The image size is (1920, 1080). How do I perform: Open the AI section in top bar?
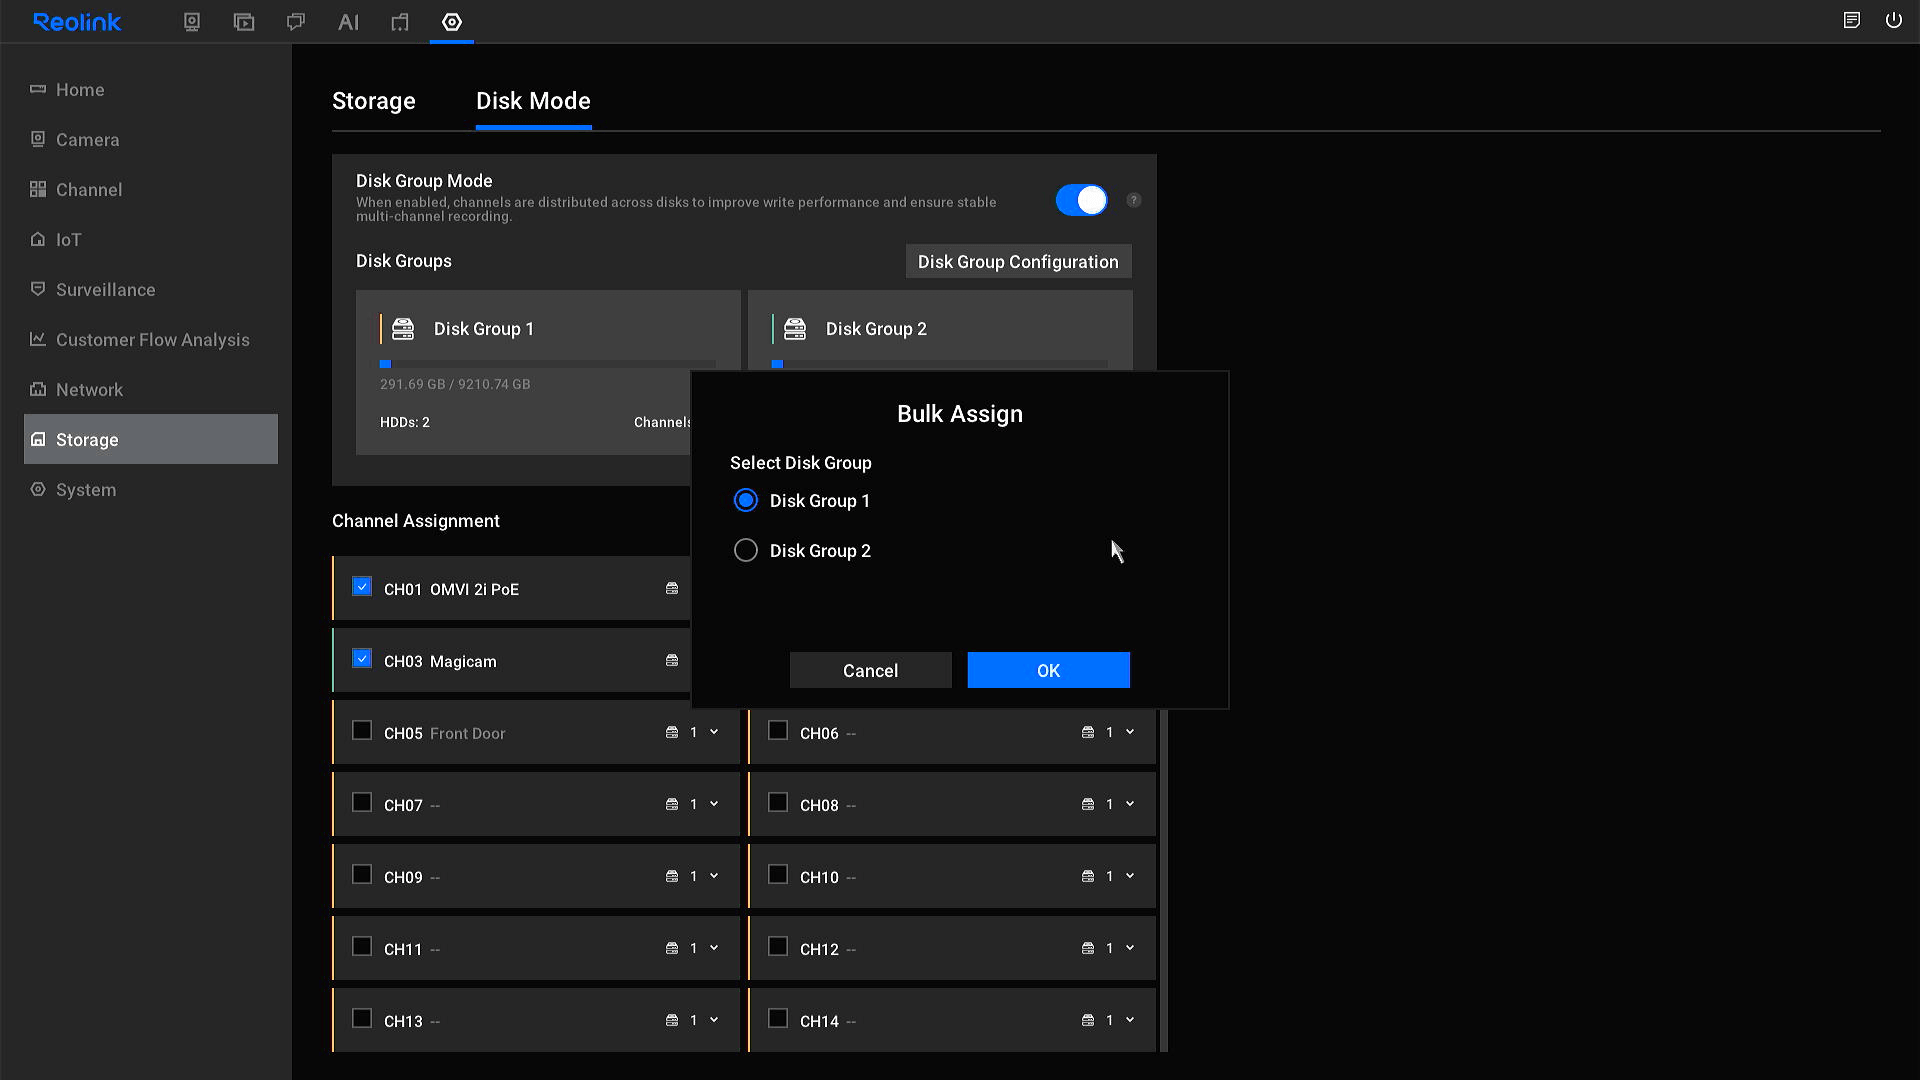coord(348,22)
